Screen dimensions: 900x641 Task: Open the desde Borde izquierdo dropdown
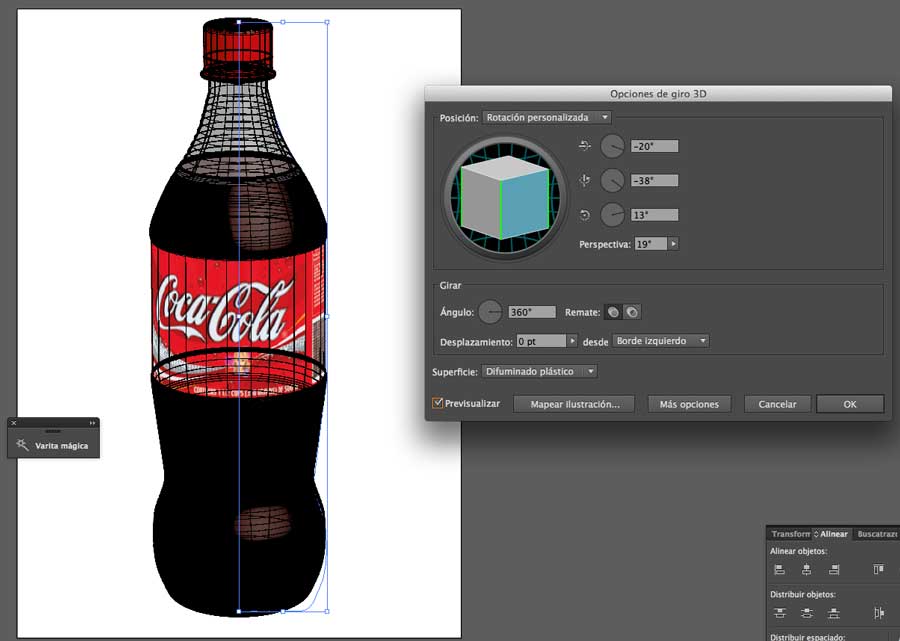click(x=661, y=341)
